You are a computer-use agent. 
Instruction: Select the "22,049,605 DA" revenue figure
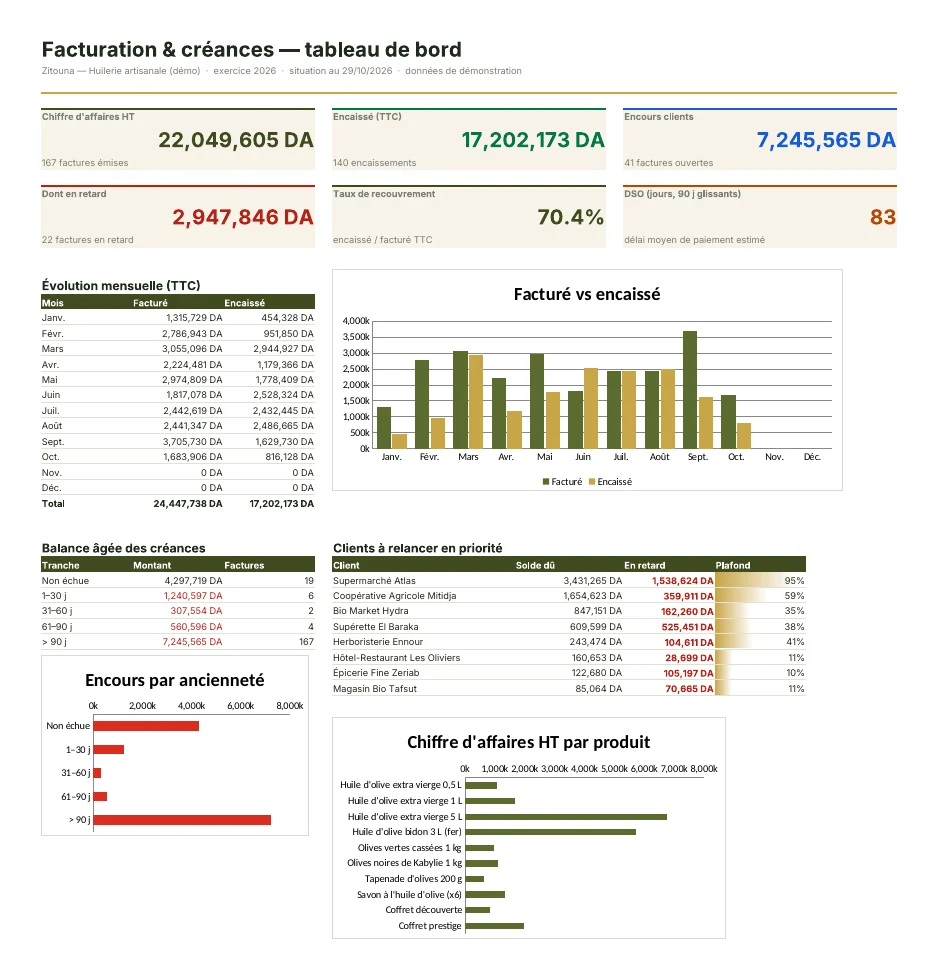(x=235, y=140)
